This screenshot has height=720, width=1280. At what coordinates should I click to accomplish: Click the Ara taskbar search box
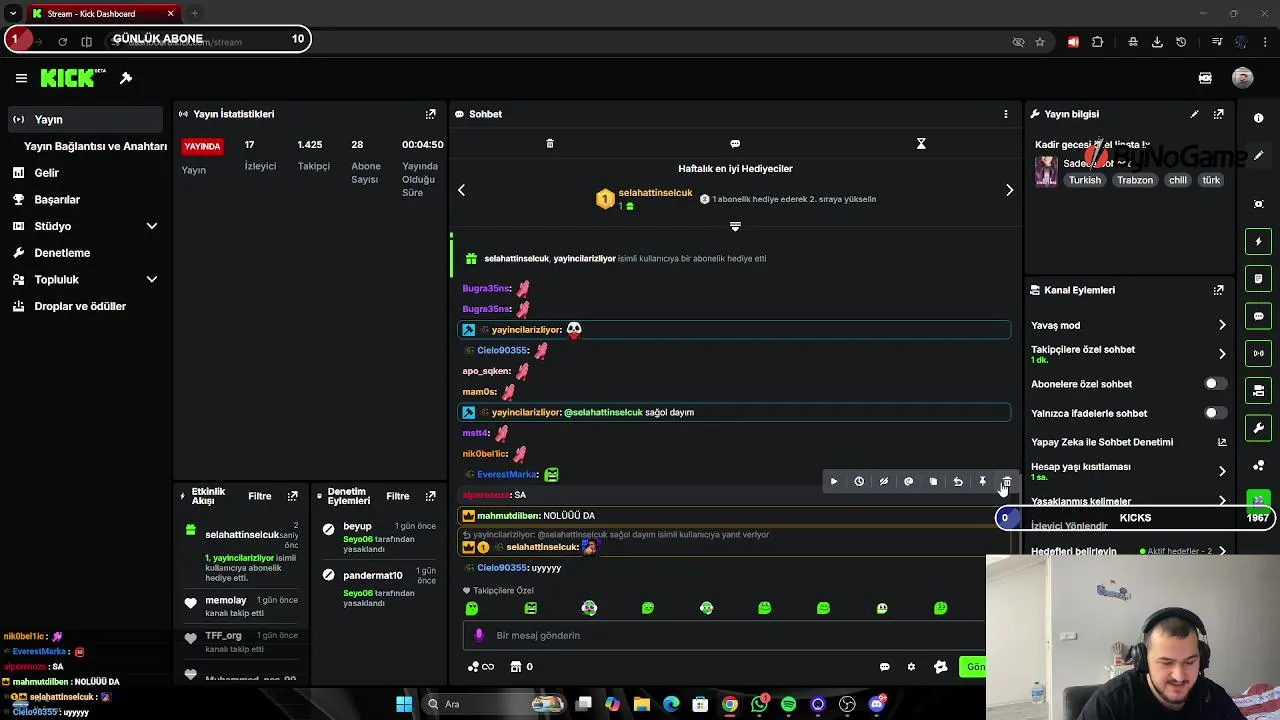tap(495, 704)
